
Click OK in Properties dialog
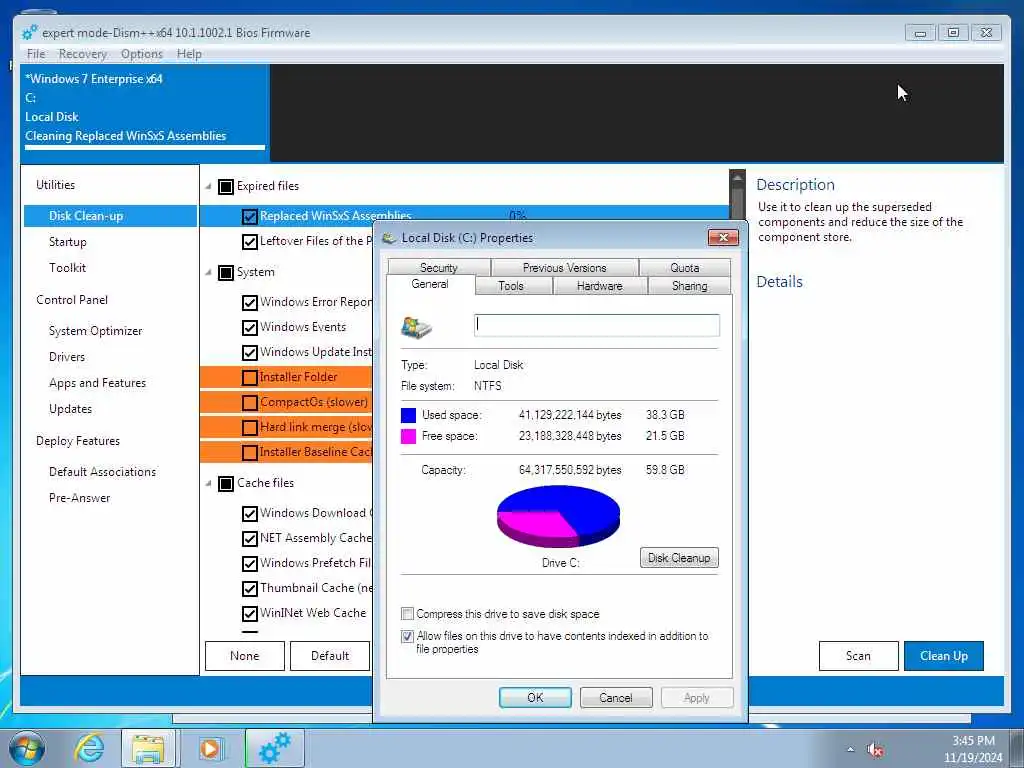[x=536, y=697]
